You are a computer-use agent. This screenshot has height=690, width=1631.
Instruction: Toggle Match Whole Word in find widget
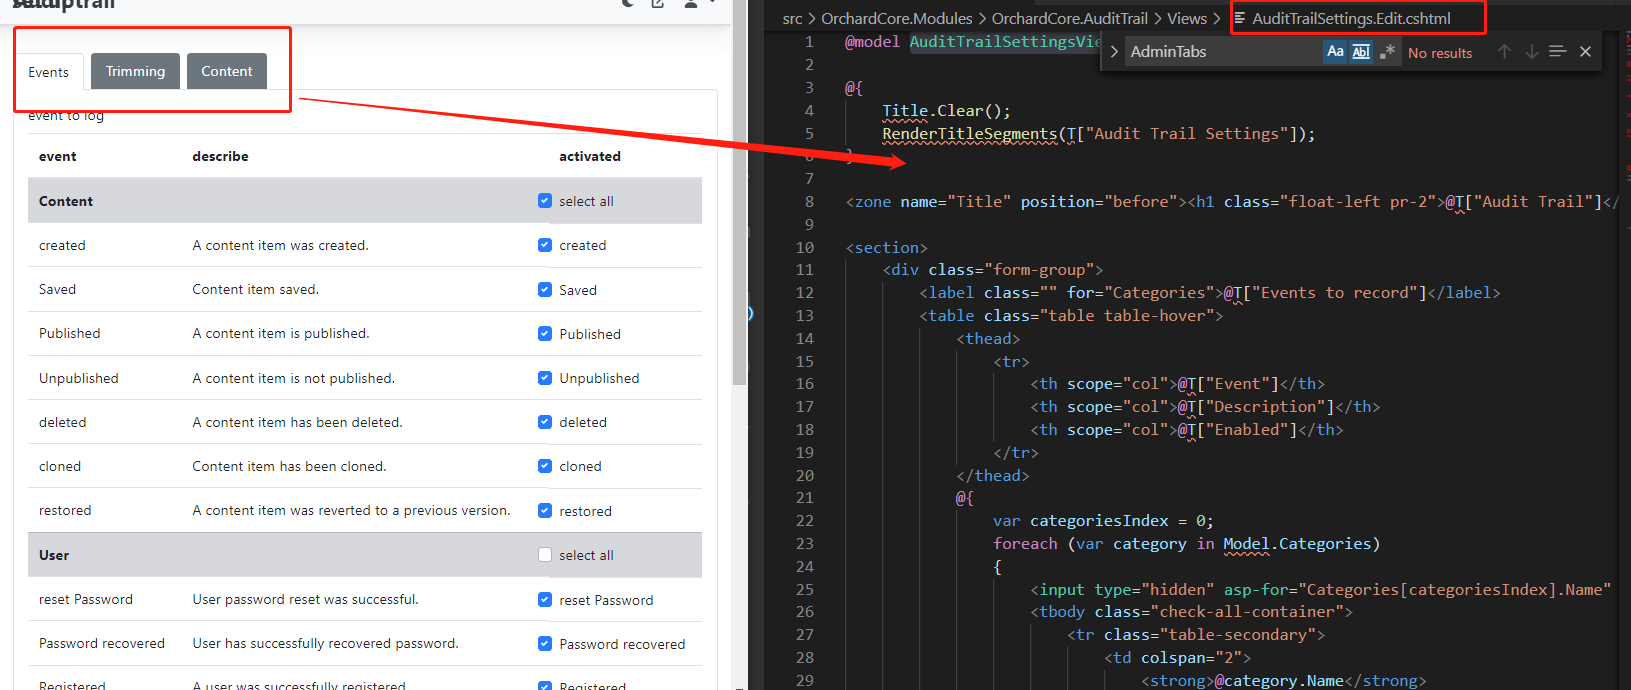1361,51
